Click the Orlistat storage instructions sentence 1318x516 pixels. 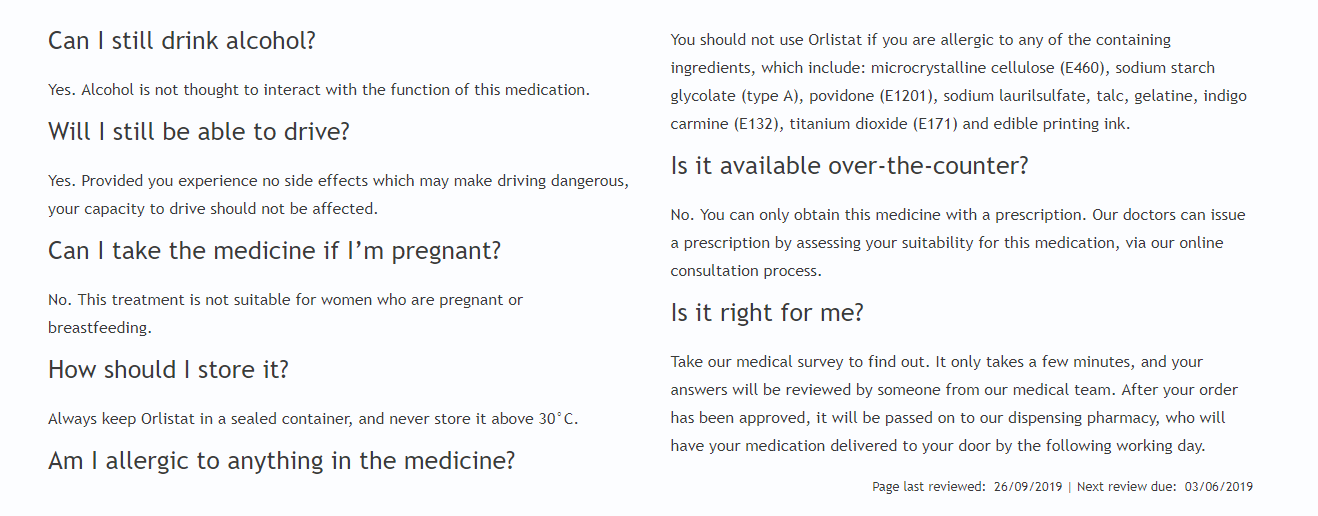(x=313, y=419)
